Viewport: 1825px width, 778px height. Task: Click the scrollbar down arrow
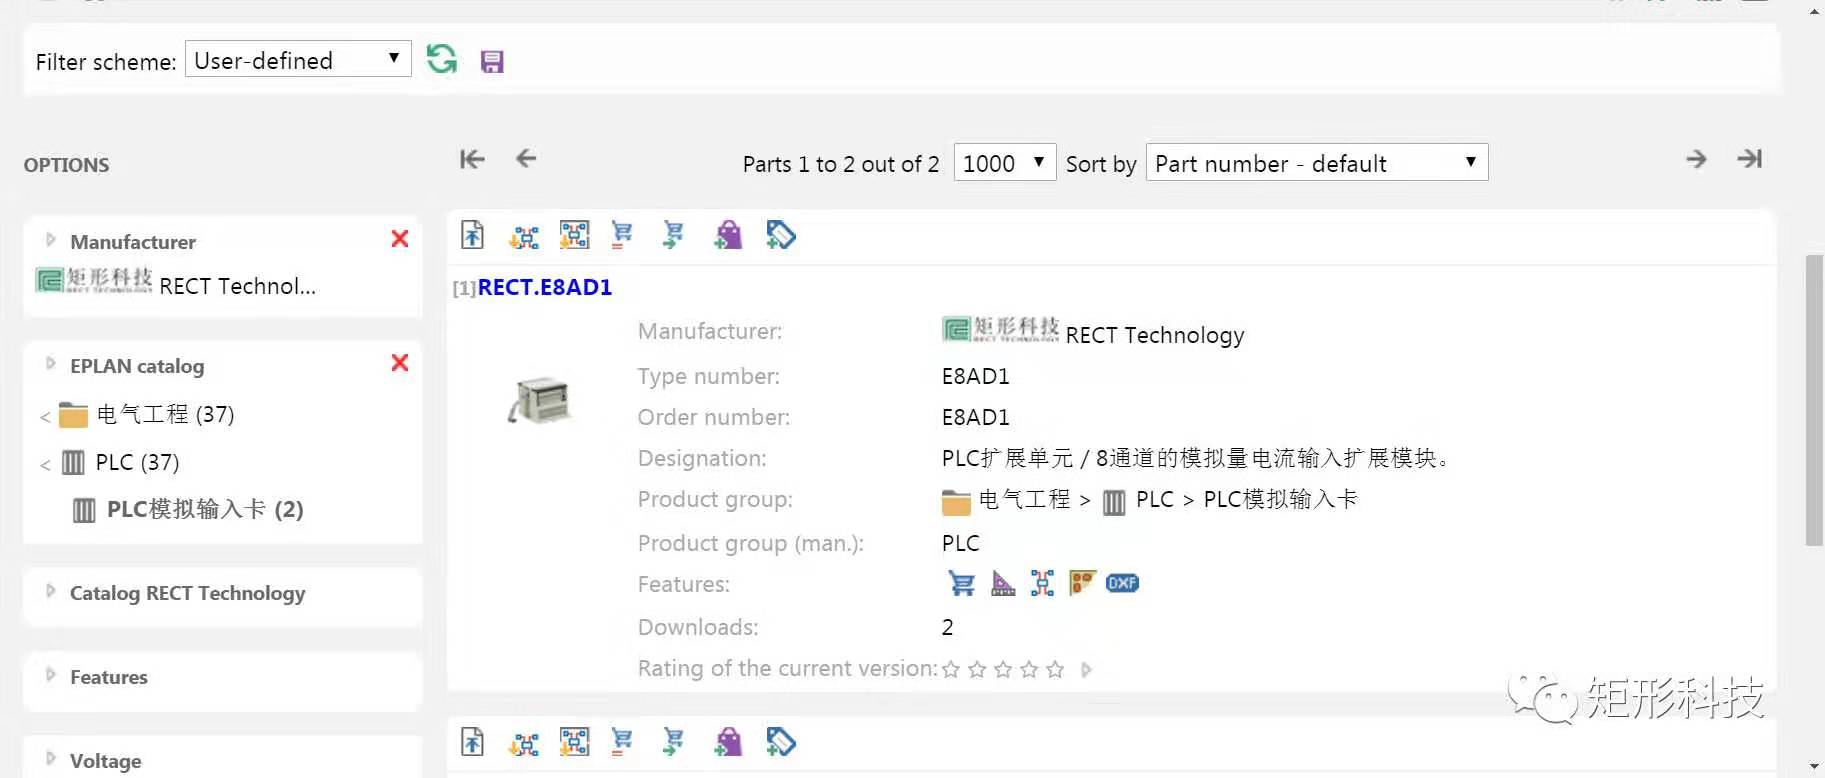(x=1814, y=767)
